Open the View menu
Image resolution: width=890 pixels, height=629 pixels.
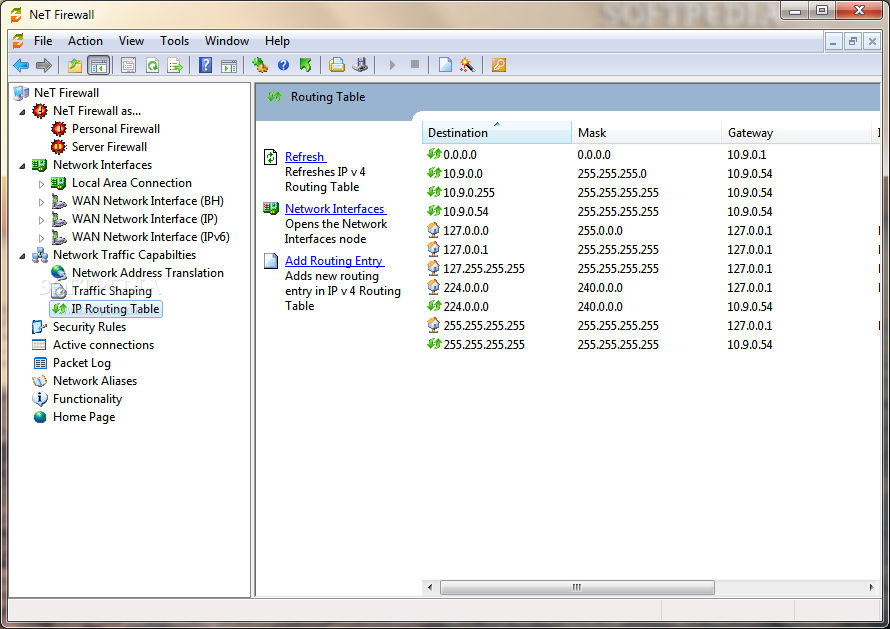[x=131, y=41]
